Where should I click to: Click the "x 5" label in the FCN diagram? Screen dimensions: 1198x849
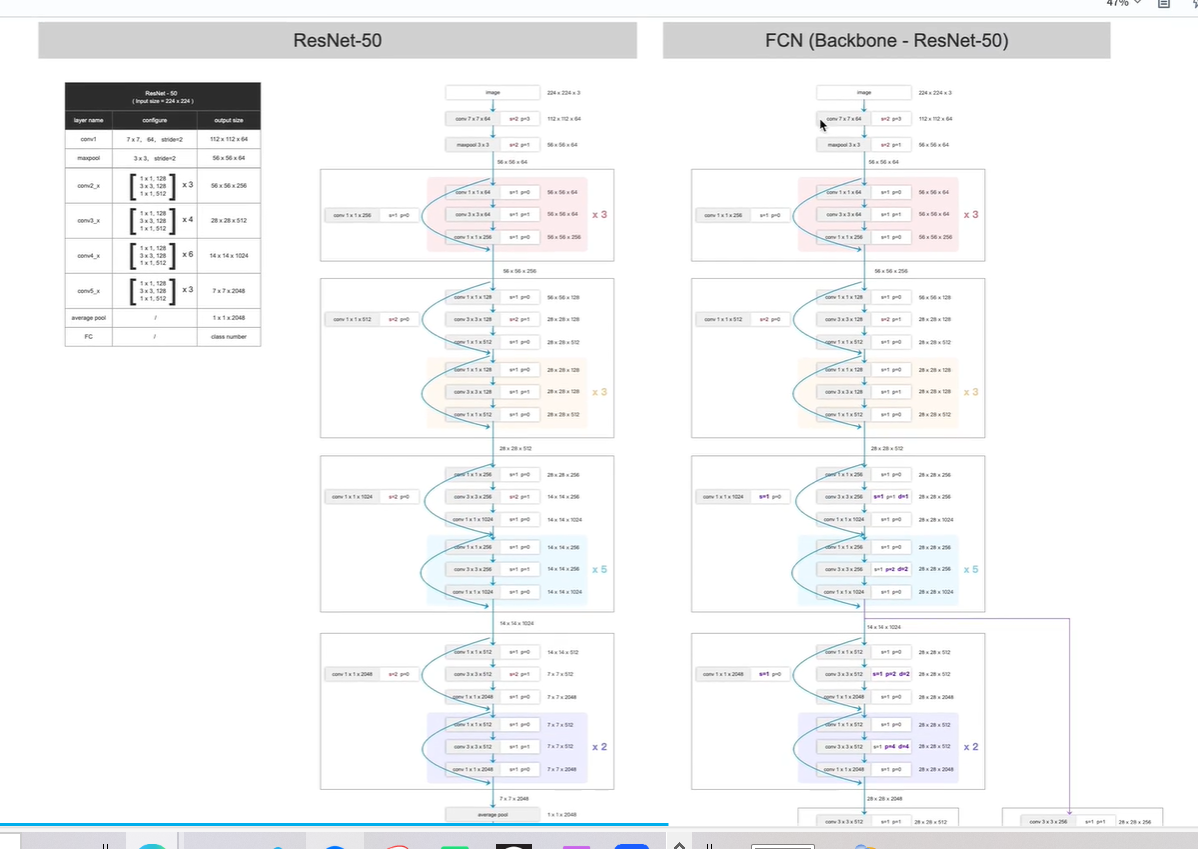coord(970,569)
